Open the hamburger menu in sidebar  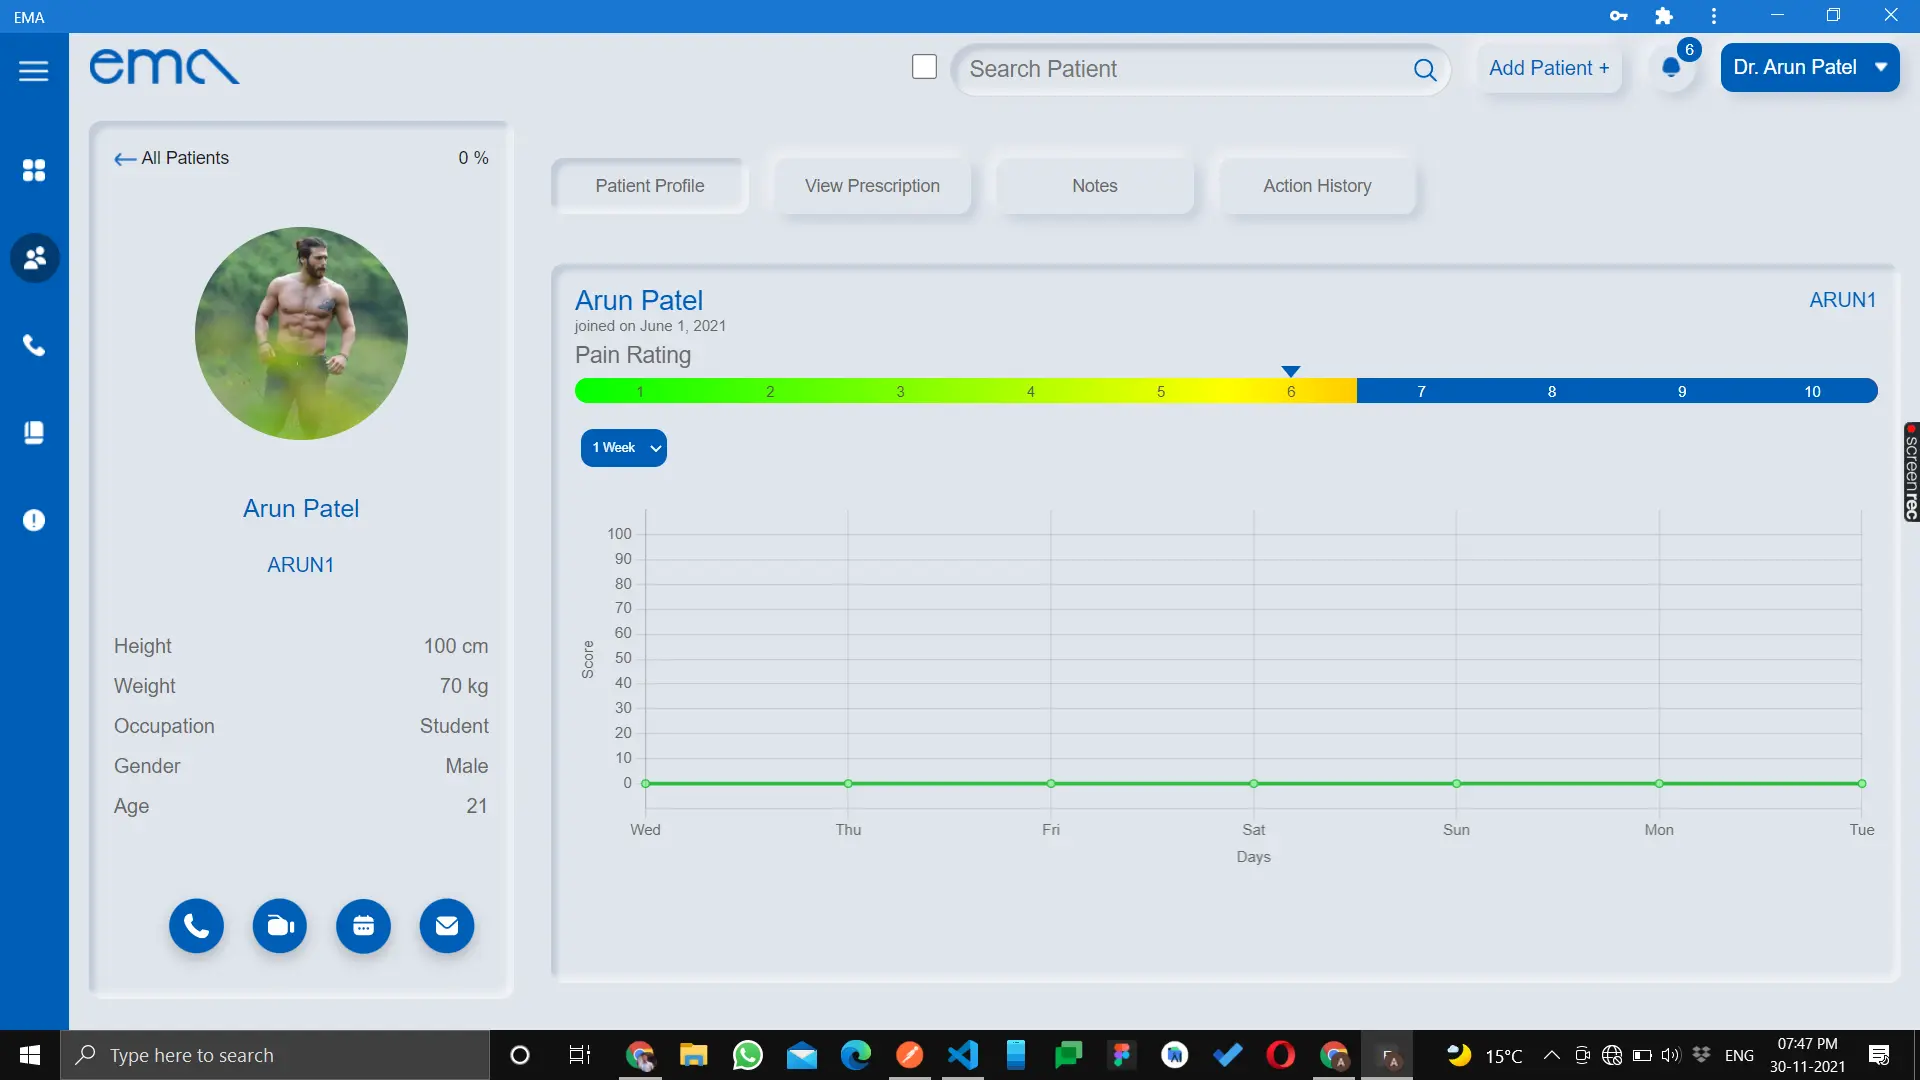(33, 71)
